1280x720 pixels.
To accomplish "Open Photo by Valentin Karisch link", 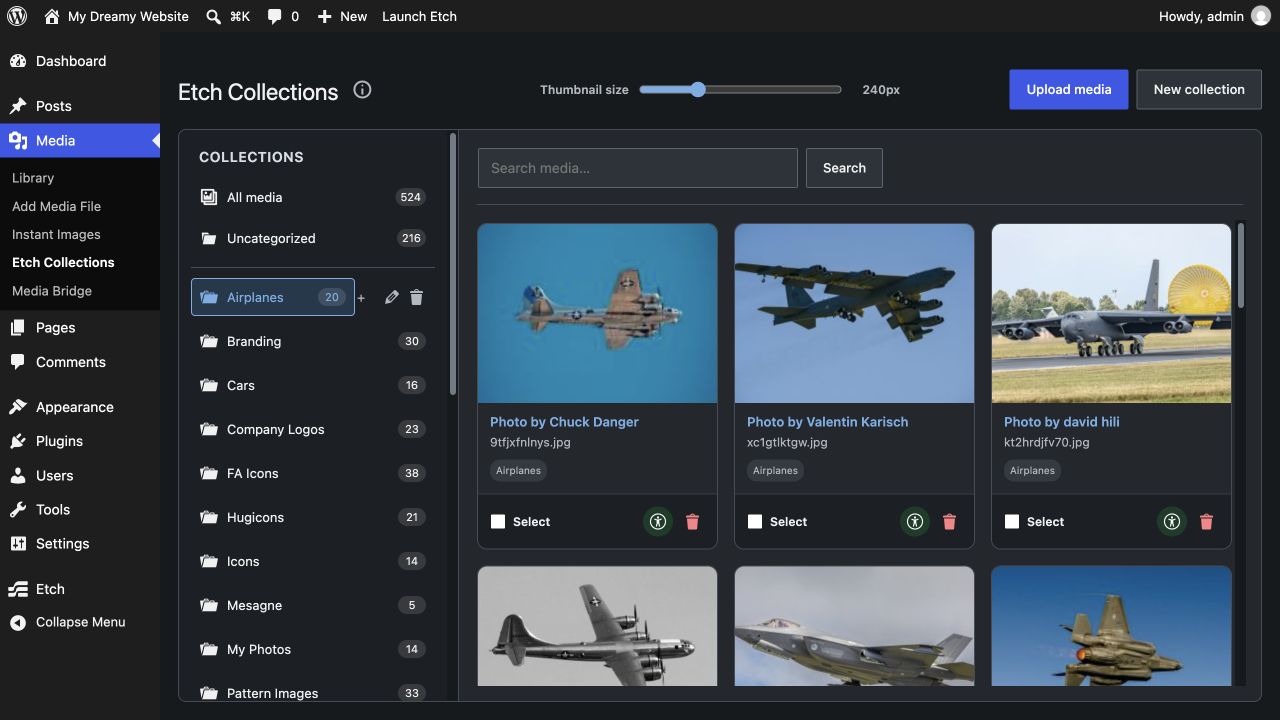I will tap(828, 422).
